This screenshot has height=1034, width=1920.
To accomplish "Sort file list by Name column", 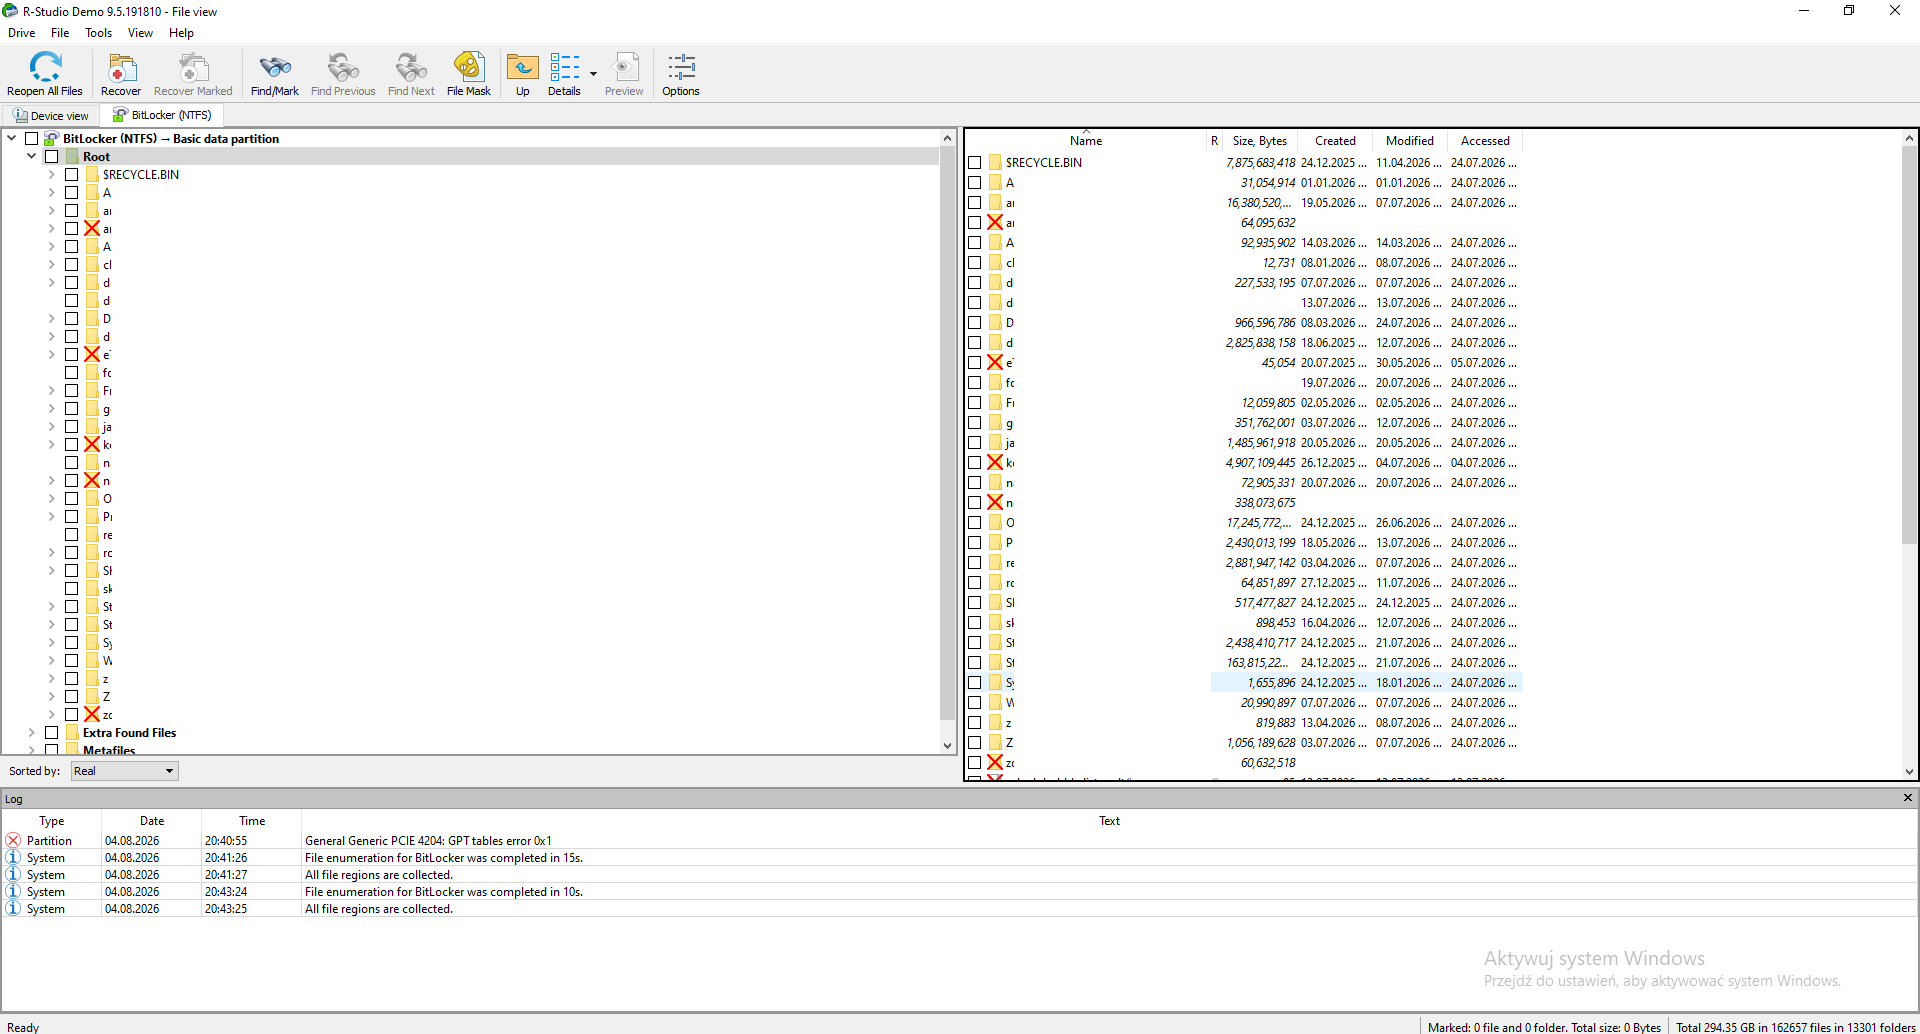I will [x=1086, y=141].
